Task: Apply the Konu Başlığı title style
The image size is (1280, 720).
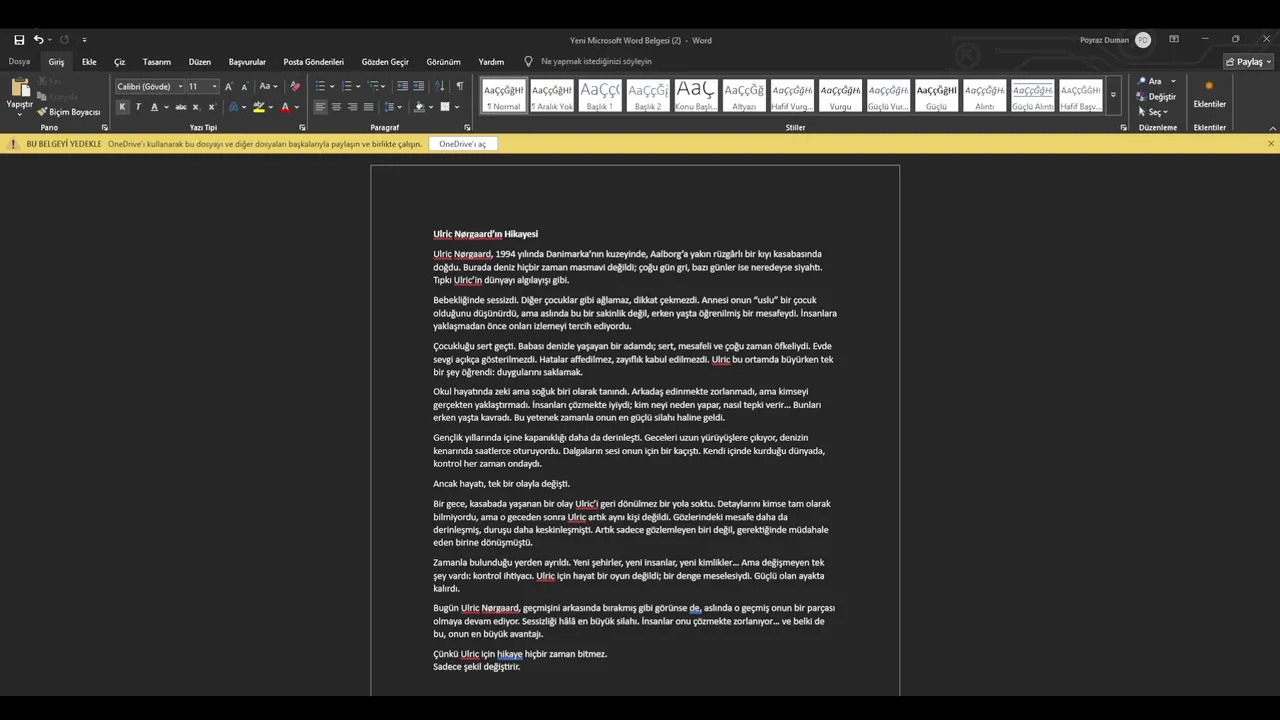Action: tap(696, 95)
